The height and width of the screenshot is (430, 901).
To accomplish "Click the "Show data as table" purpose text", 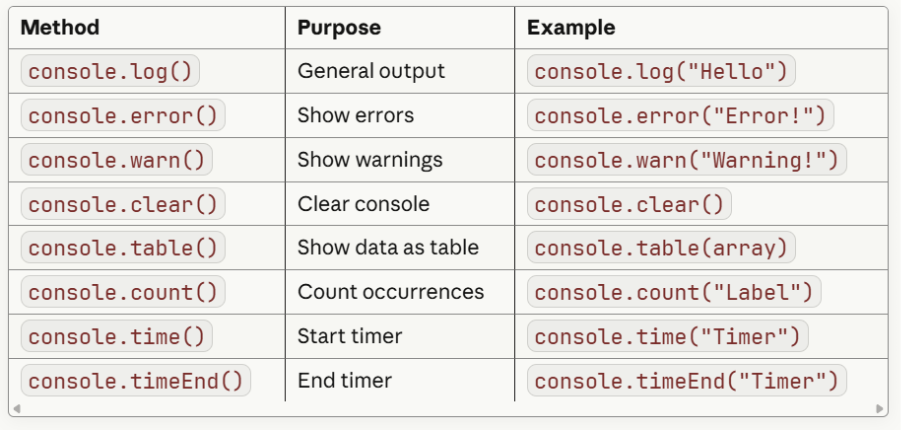I will (388, 248).
